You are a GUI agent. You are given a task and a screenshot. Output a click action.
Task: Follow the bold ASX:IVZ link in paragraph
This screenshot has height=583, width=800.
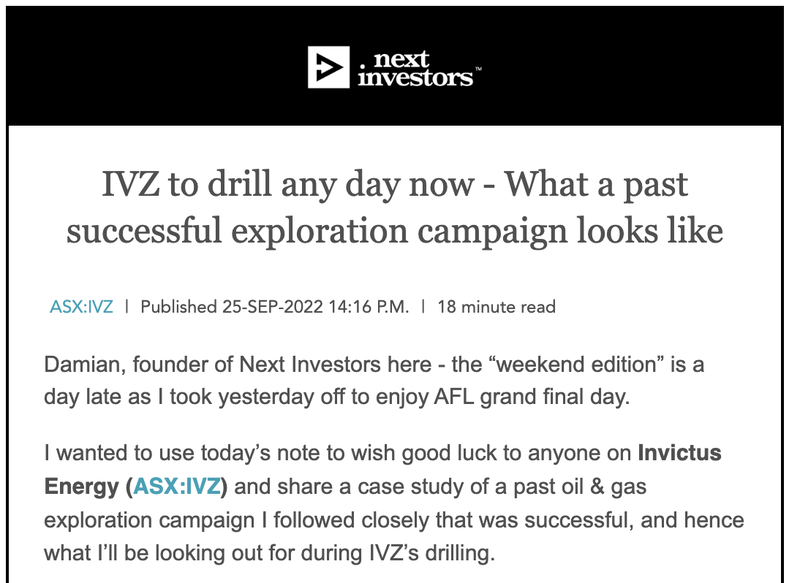click(177, 486)
